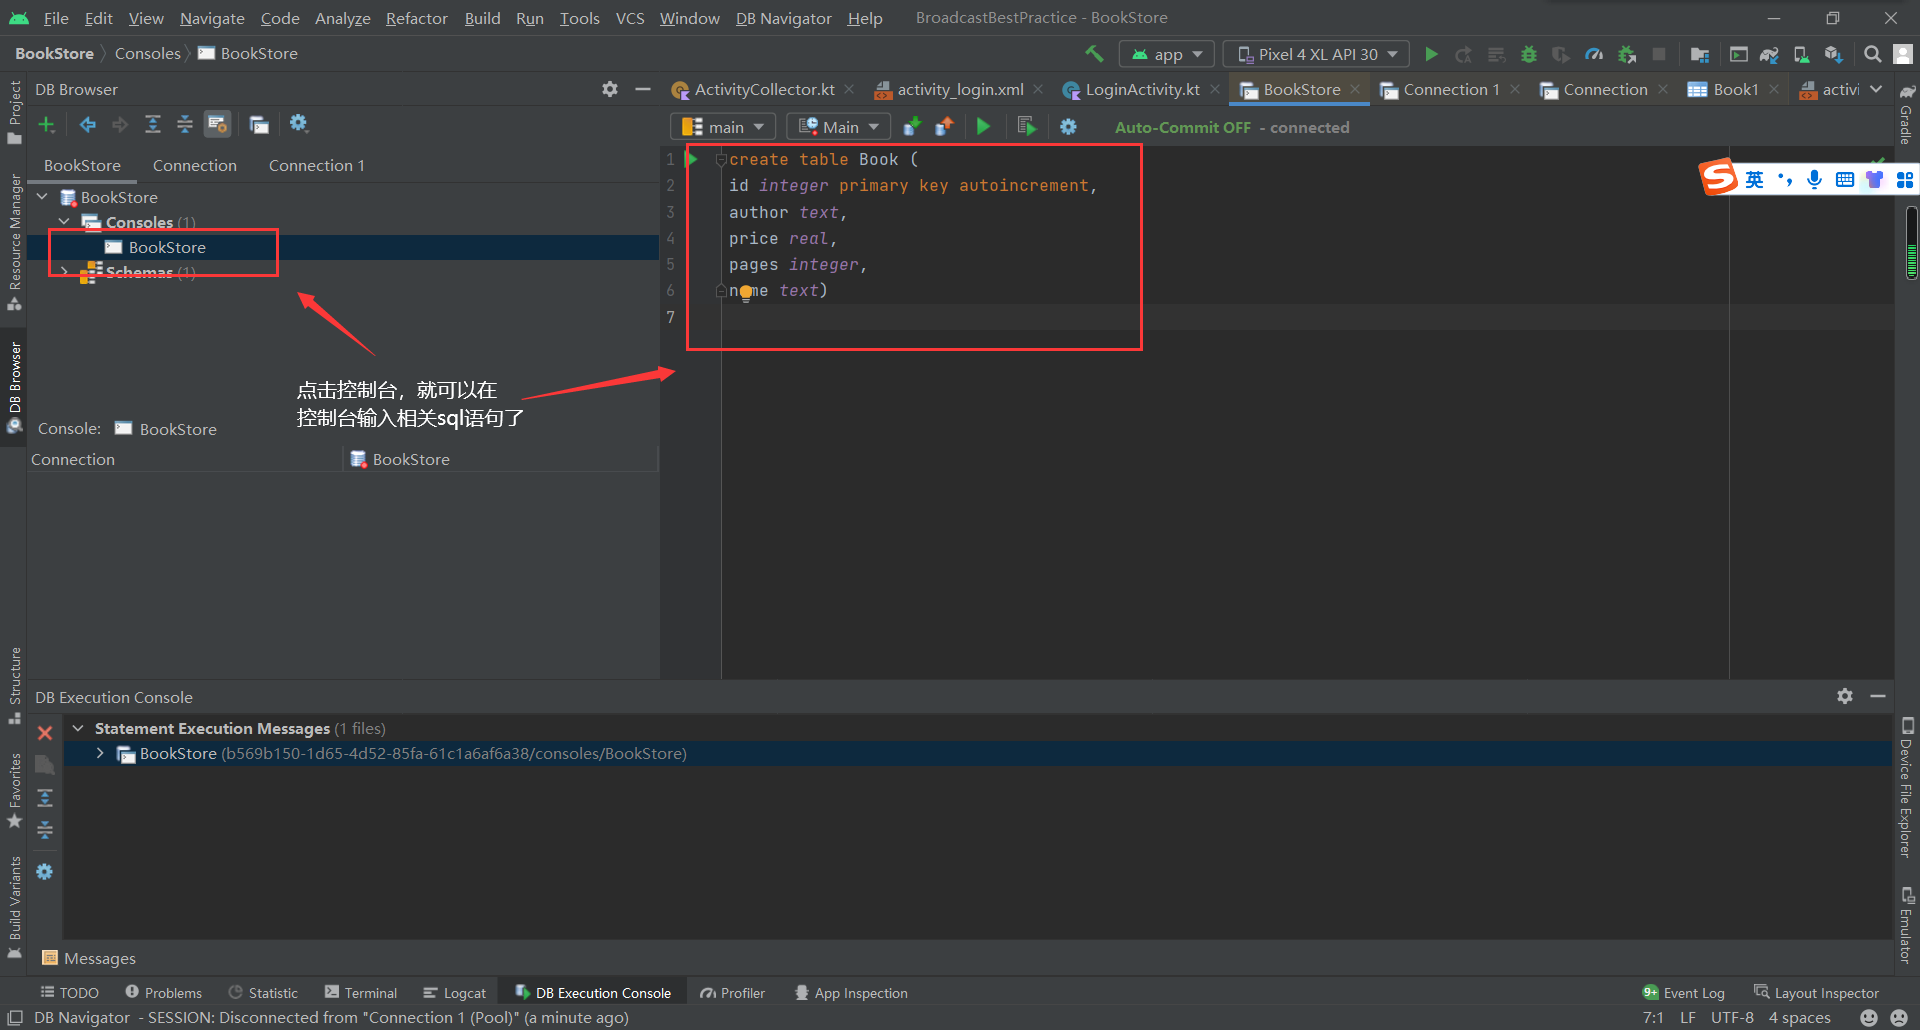This screenshot has height=1030, width=1920.
Task: Hide the DB Browser panel
Action: 643,89
